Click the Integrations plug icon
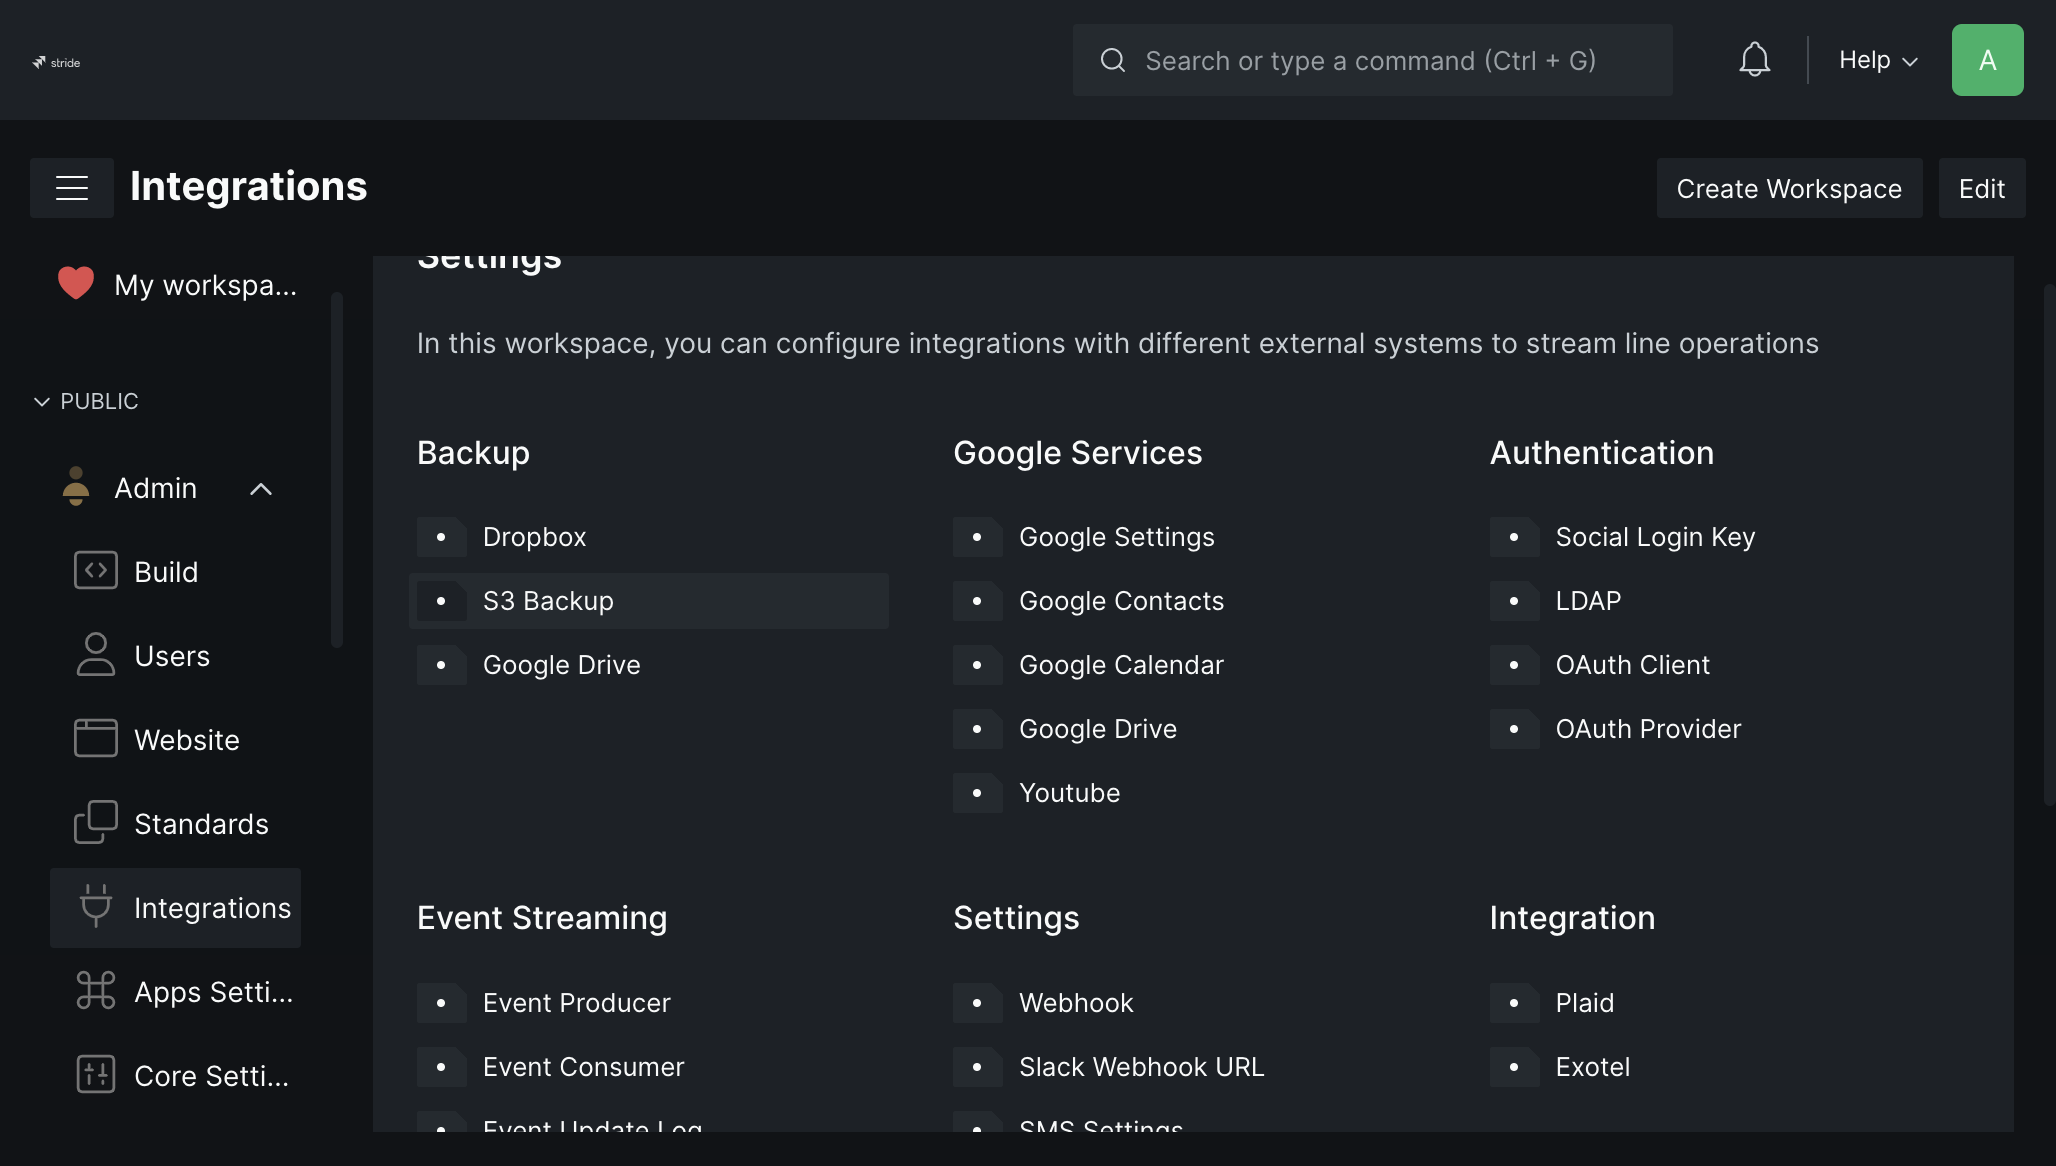Viewport: 2056px width, 1166px height. [96, 907]
